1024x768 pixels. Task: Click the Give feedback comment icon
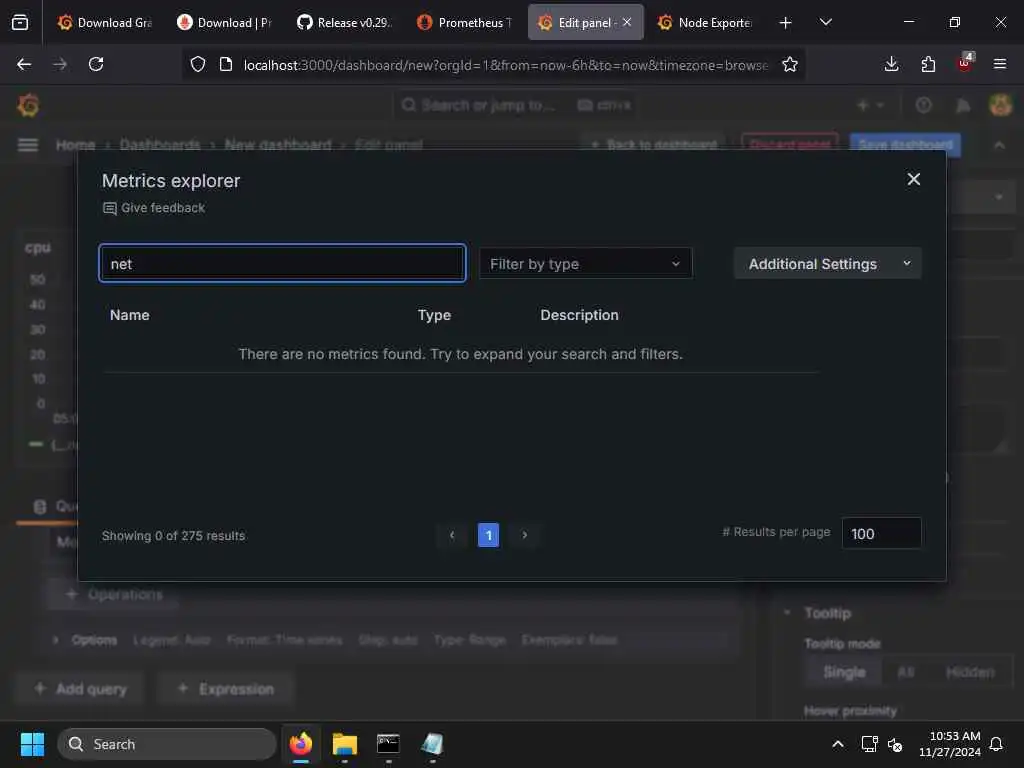(x=110, y=208)
